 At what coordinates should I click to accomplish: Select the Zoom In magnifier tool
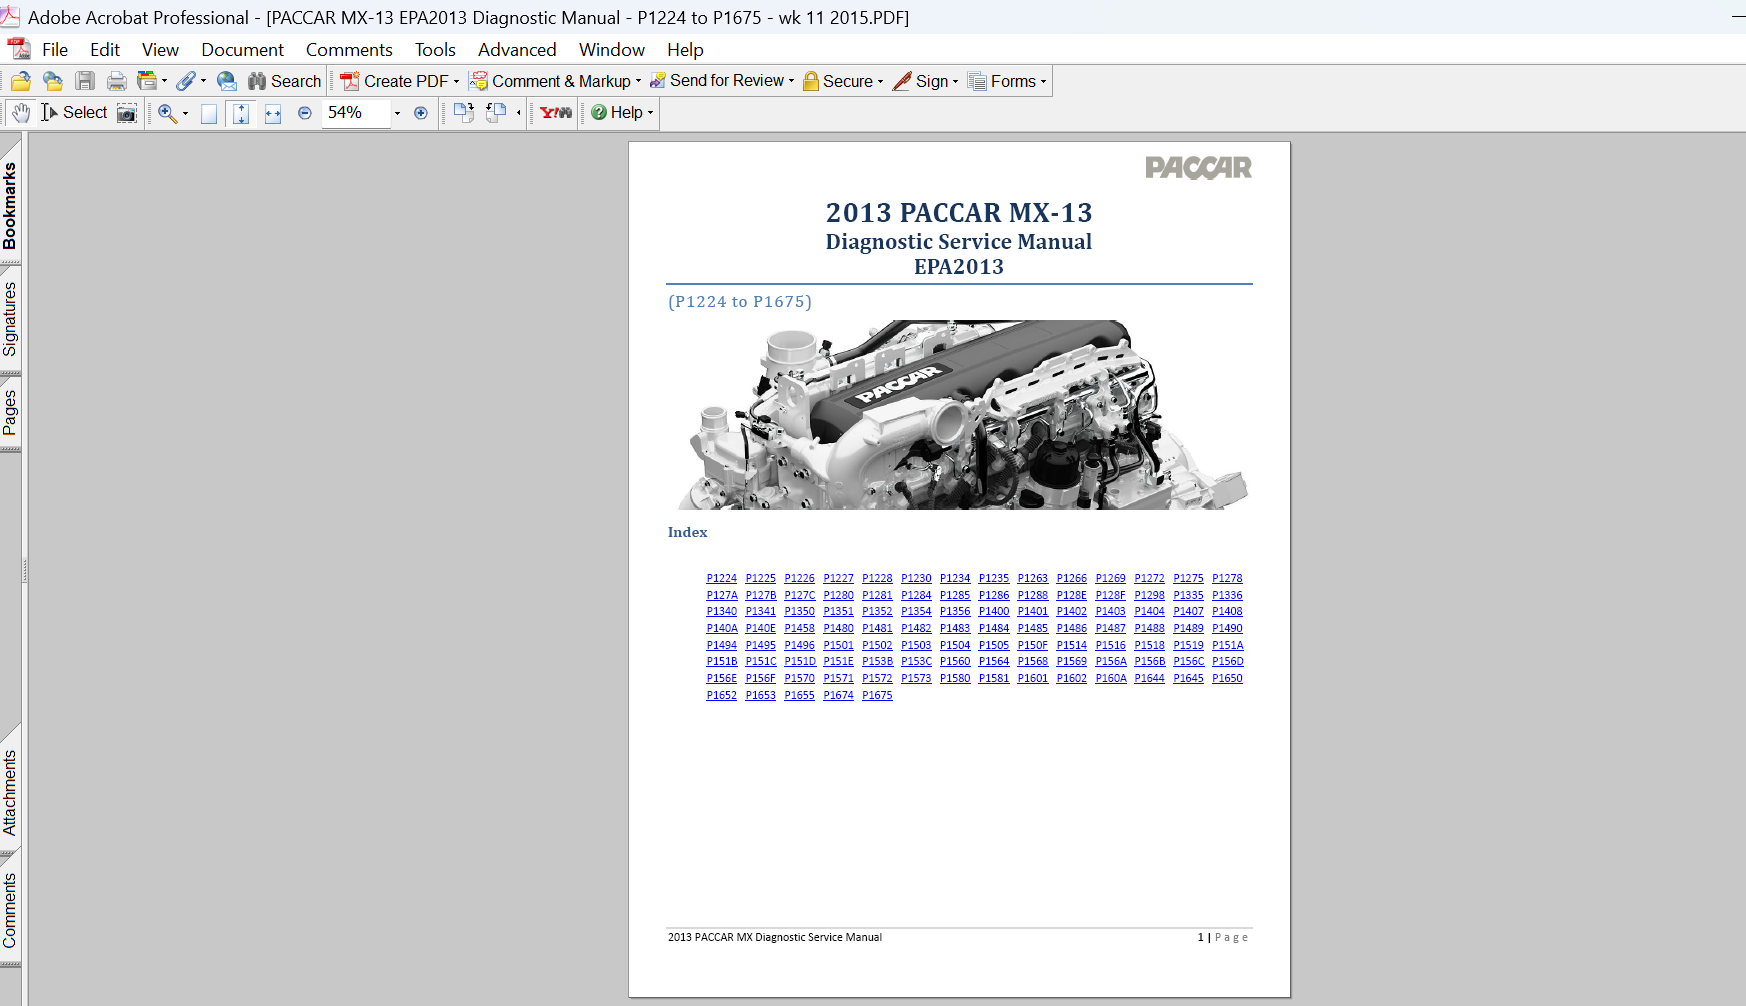tap(167, 113)
